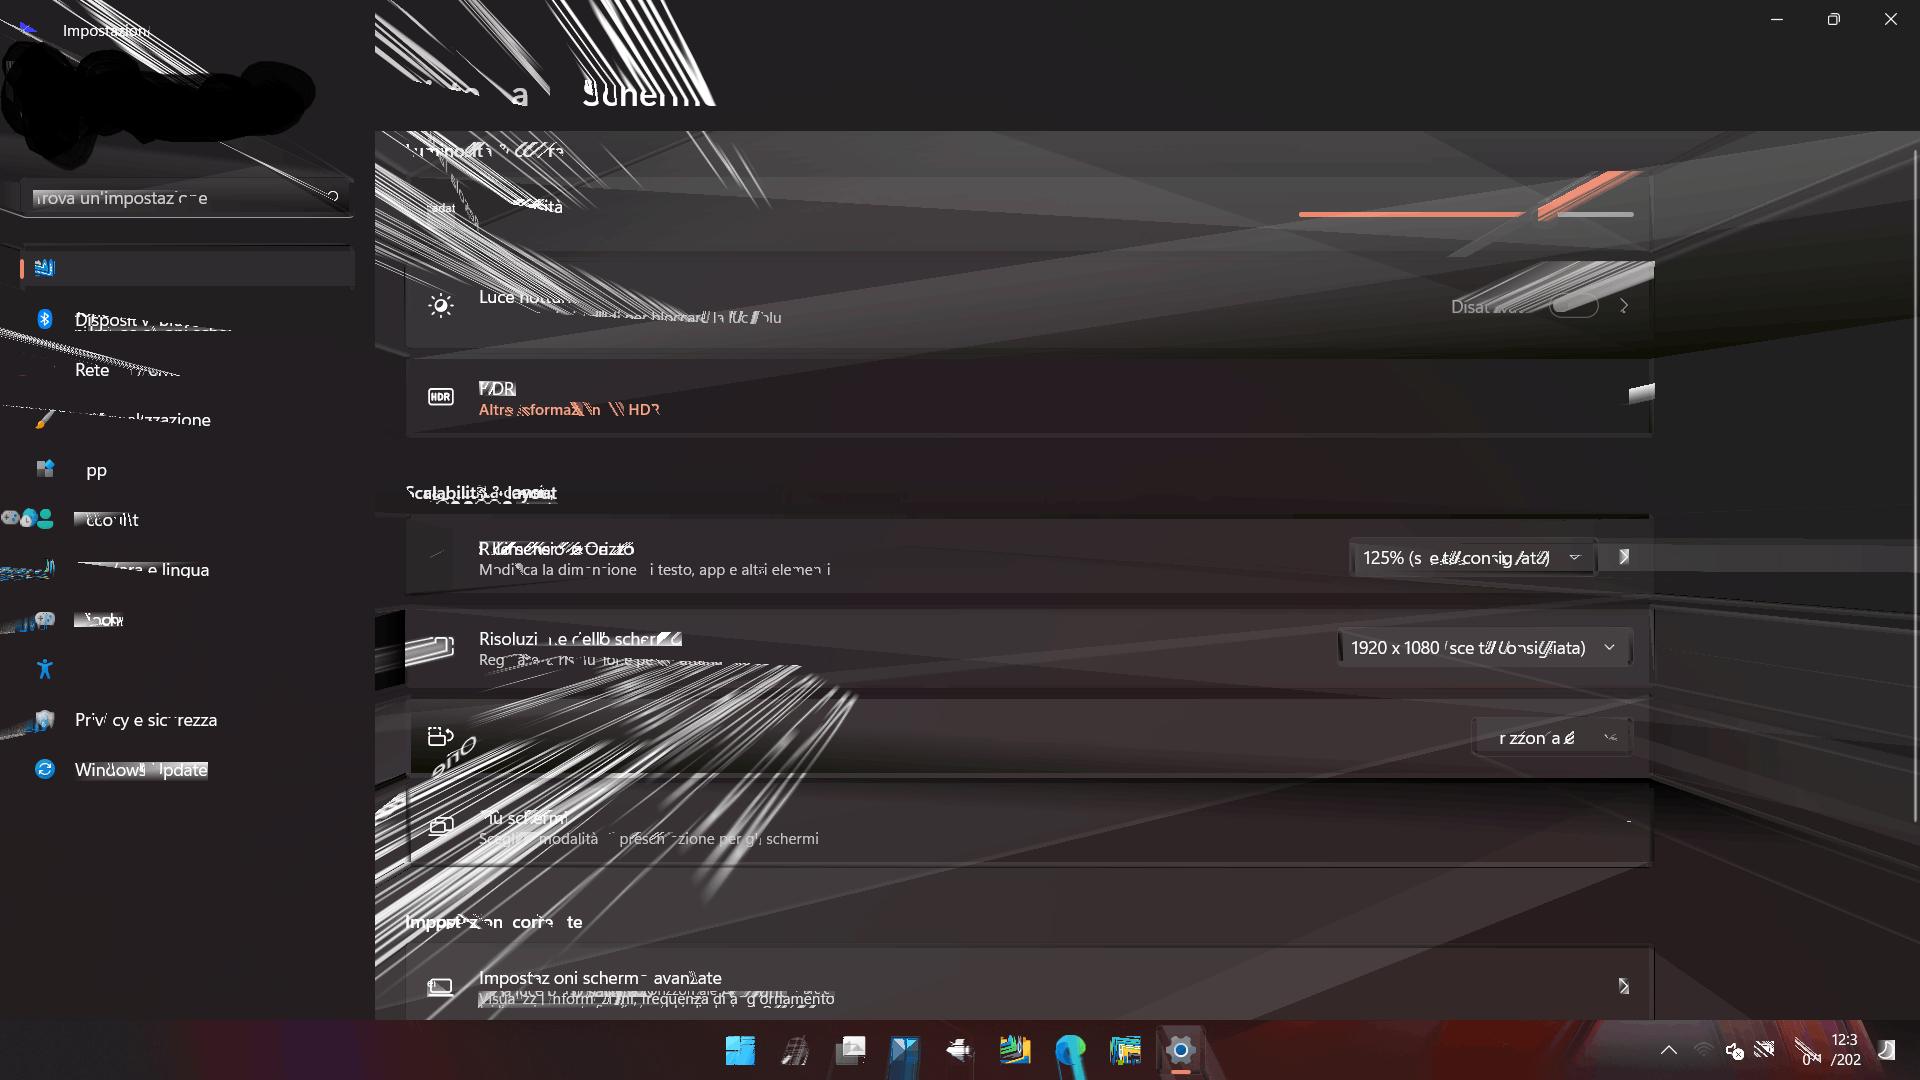Click the advanced display settings monitor icon
Image resolution: width=1920 pixels, height=1080 pixels.
click(441, 987)
